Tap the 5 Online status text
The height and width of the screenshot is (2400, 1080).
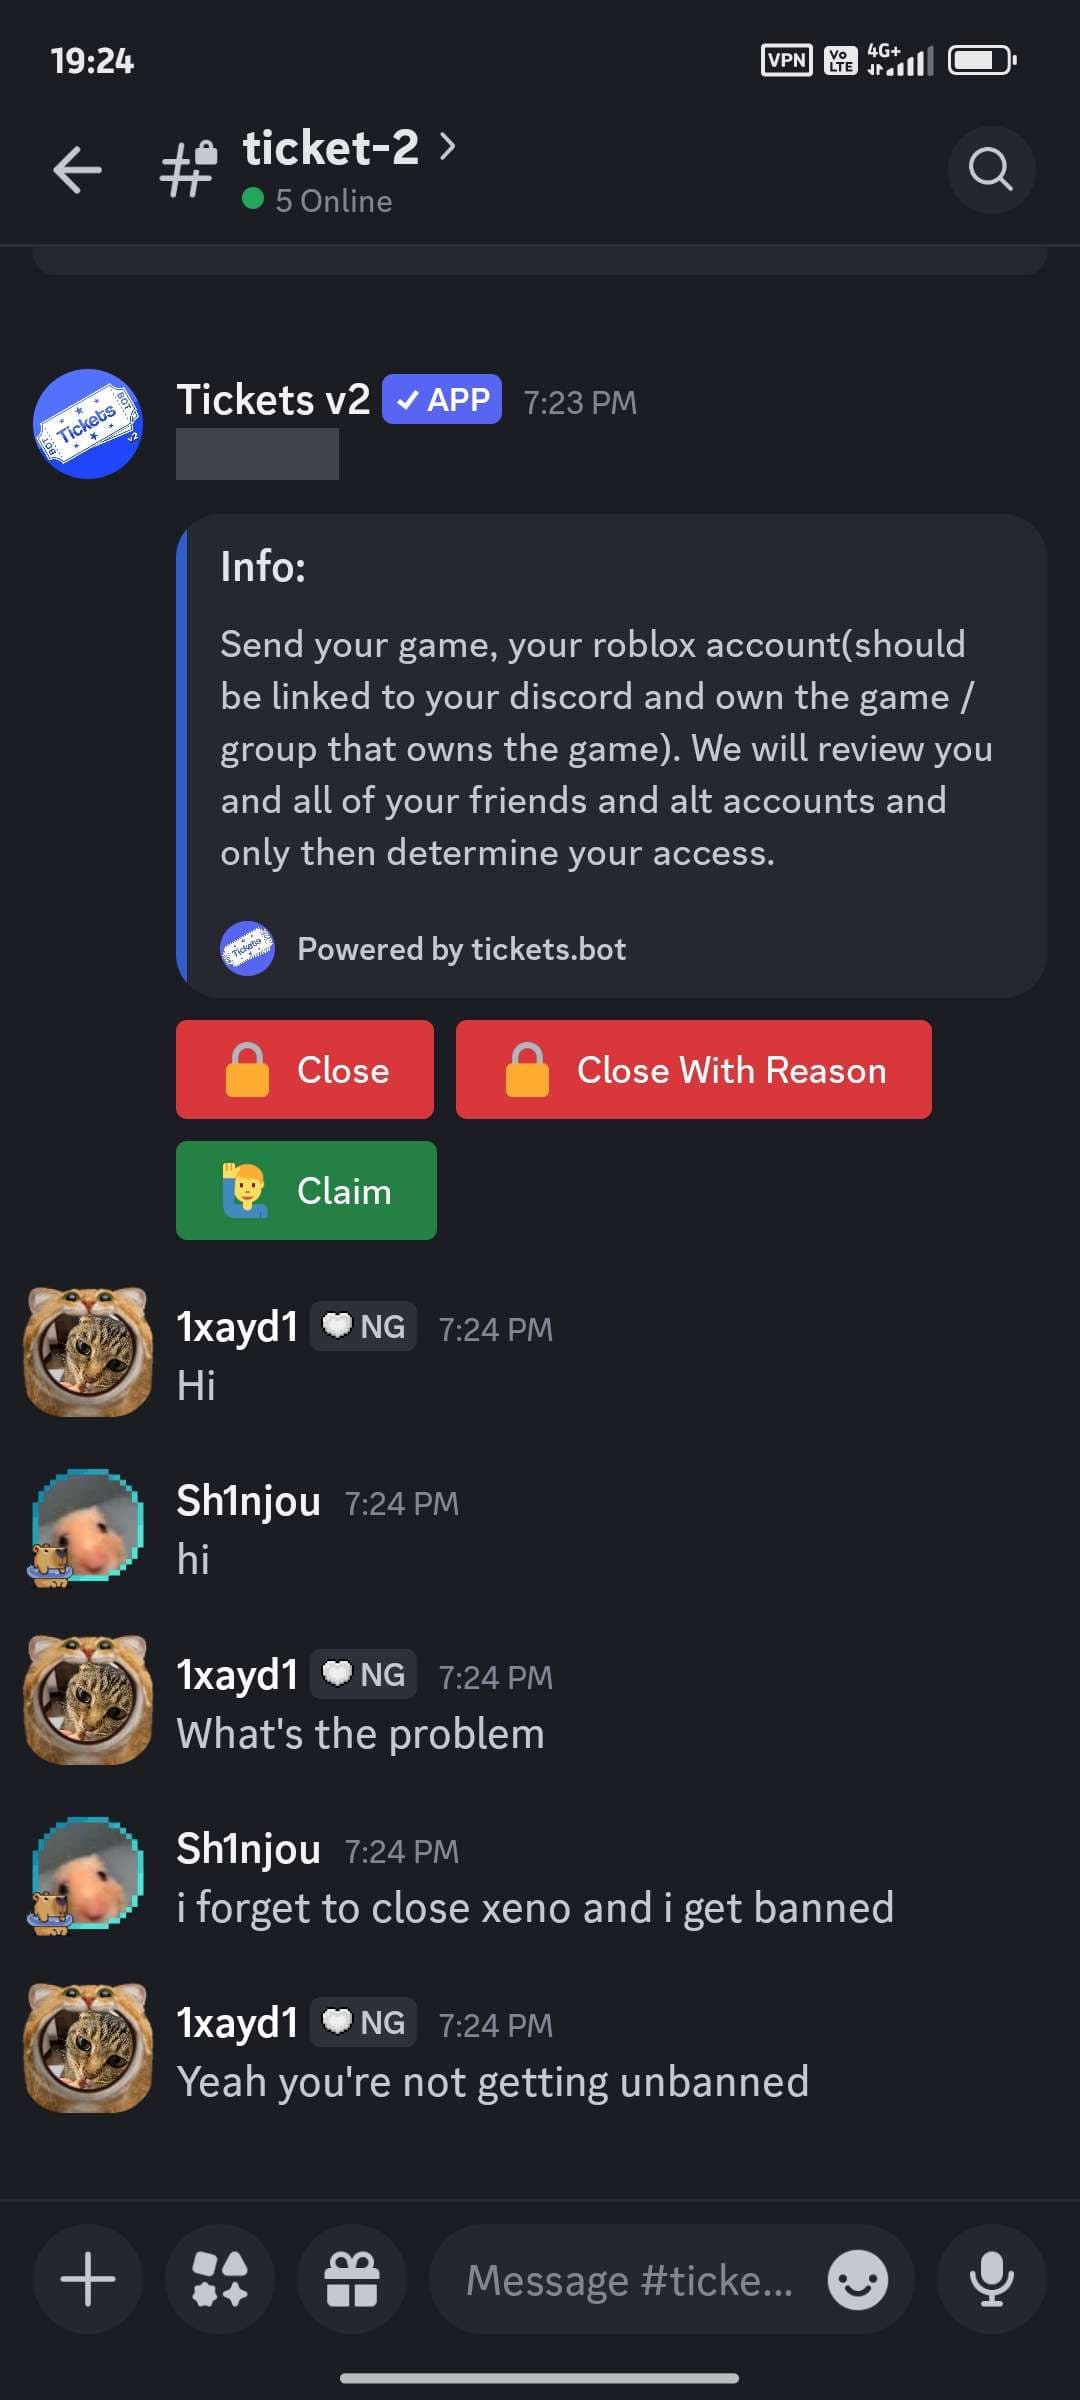pyautogui.click(x=334, y=201)
